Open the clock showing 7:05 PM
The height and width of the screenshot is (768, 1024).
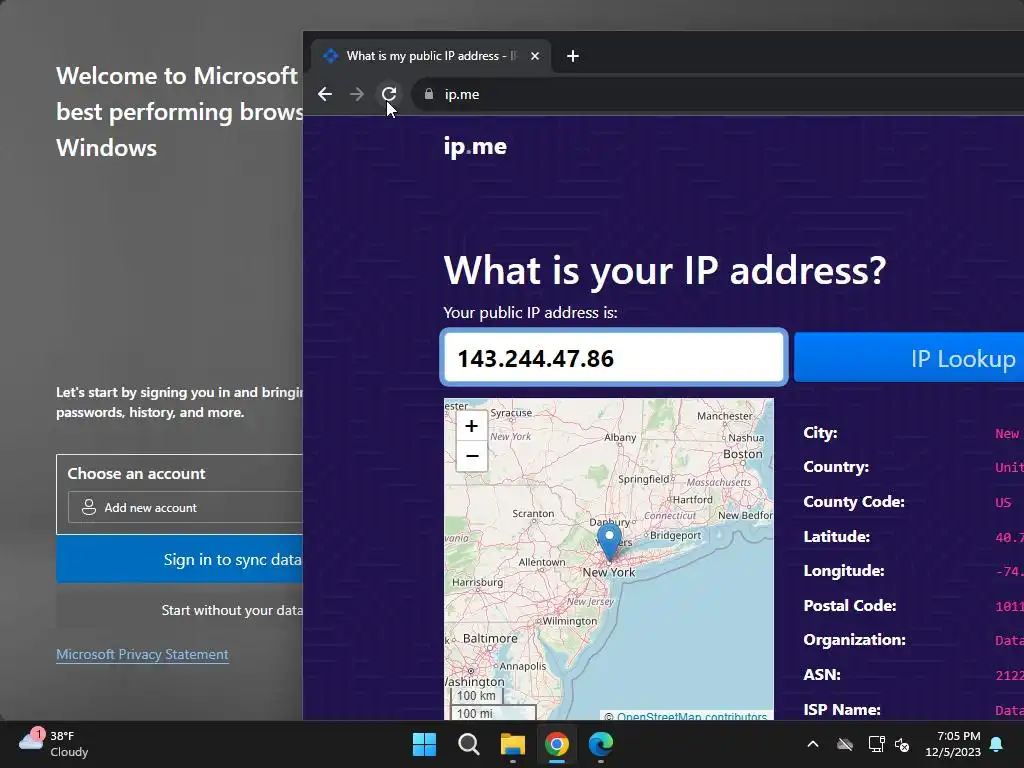[953, 744]
